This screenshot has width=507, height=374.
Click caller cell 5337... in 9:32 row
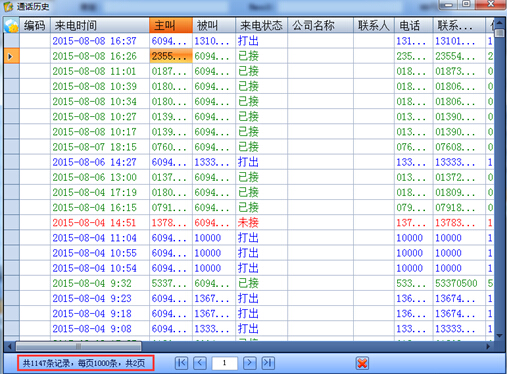[171, 283]
